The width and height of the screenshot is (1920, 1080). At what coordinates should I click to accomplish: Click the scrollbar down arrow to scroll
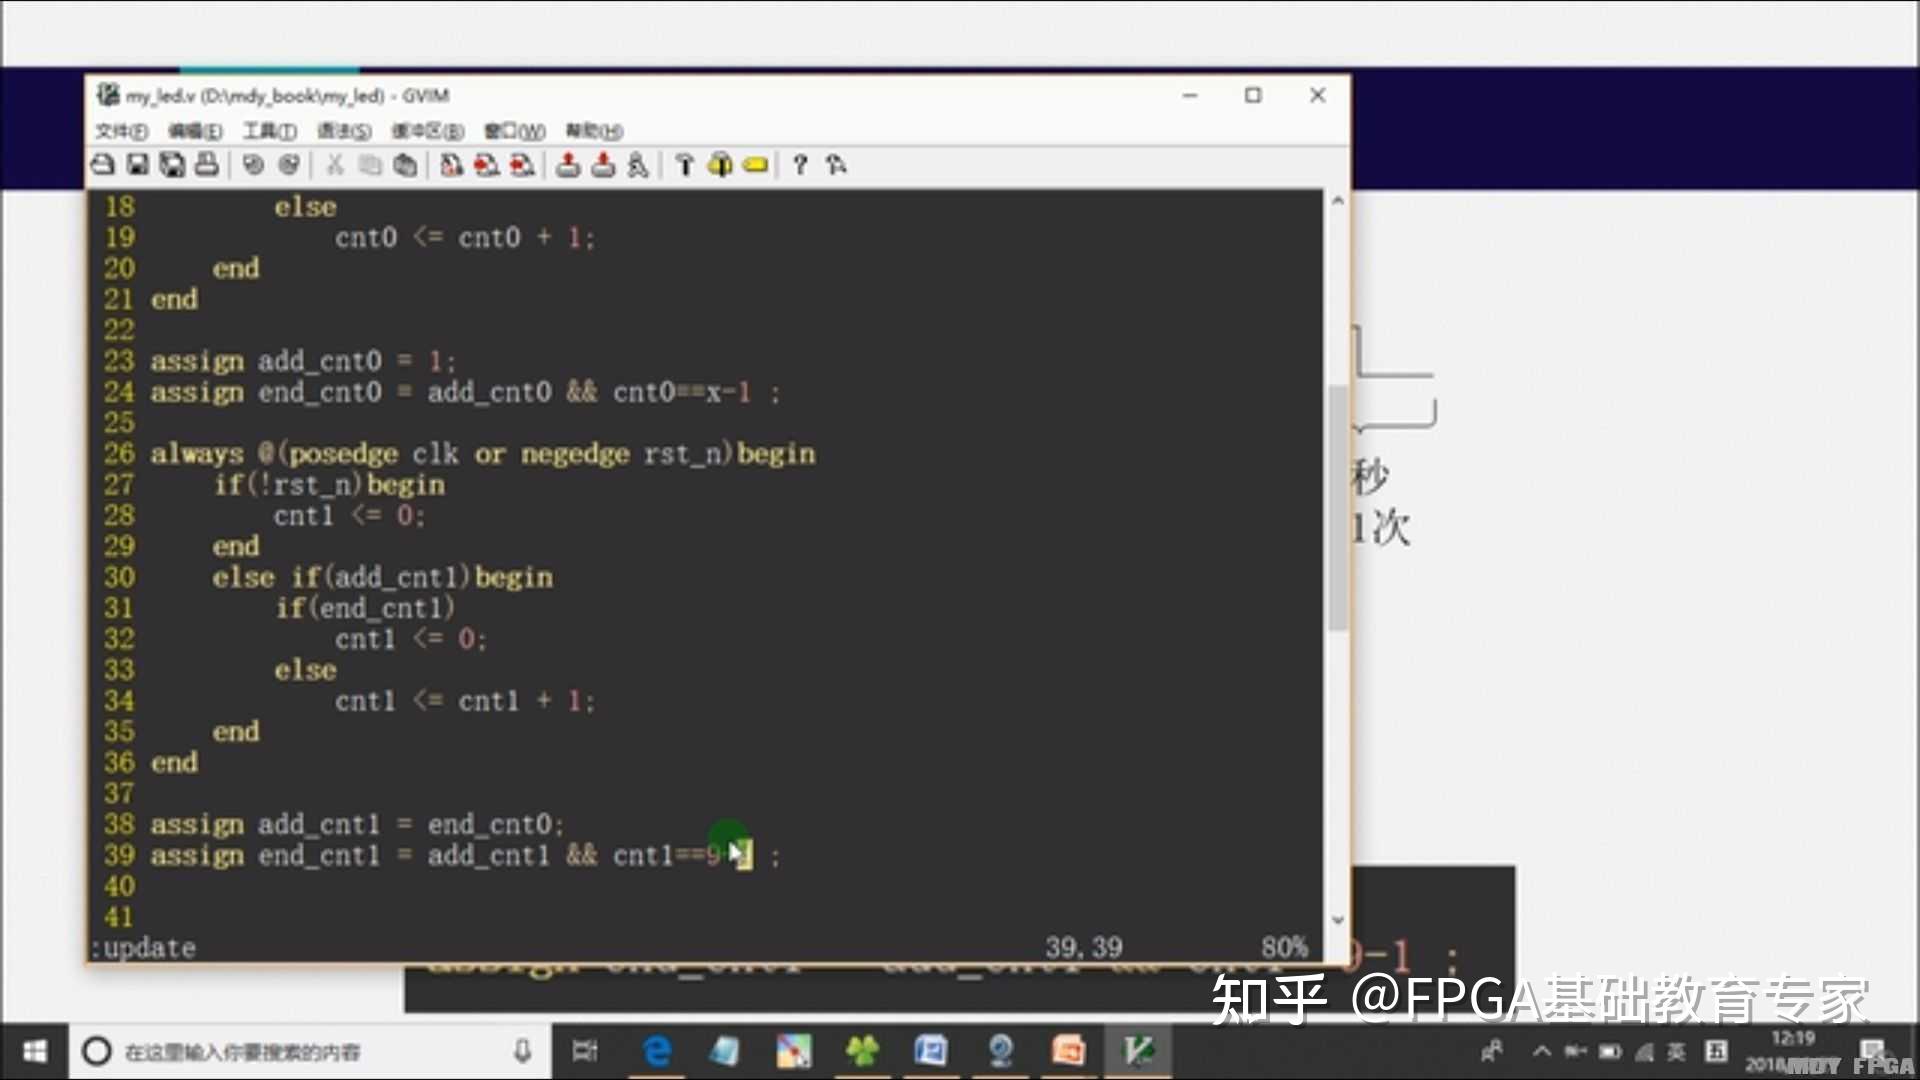tap(1337, 920)
